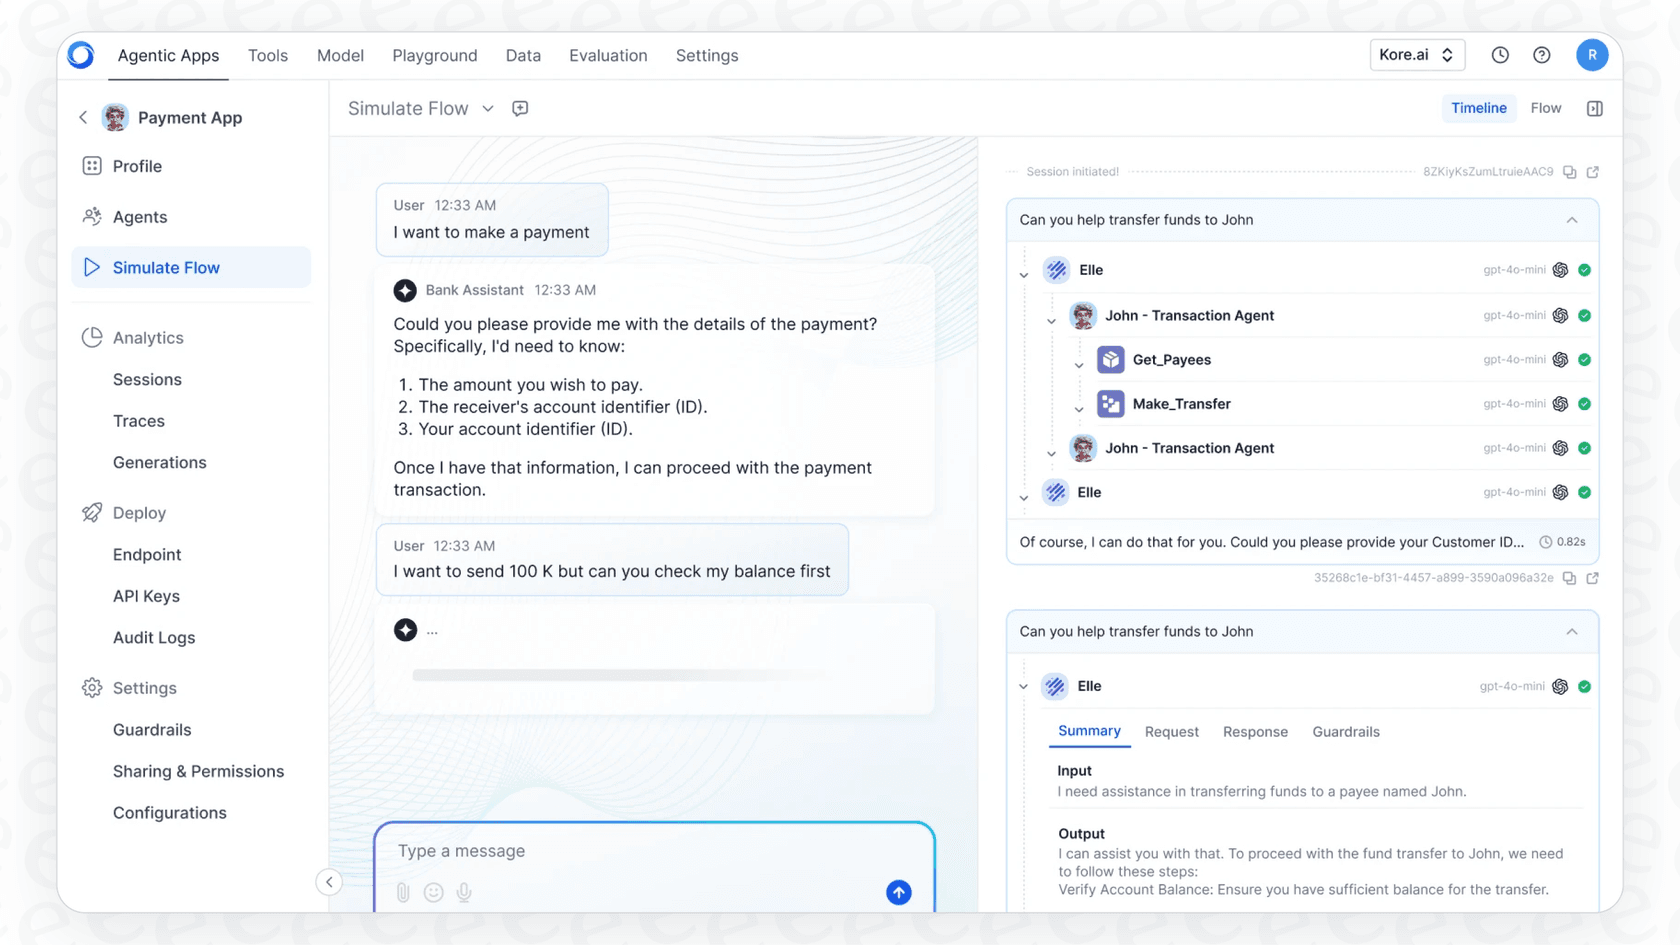The width and height of the screenshot is (1680, 945).
Task: Click the microphone voice input icon
Action: click(x=464, y=892)
